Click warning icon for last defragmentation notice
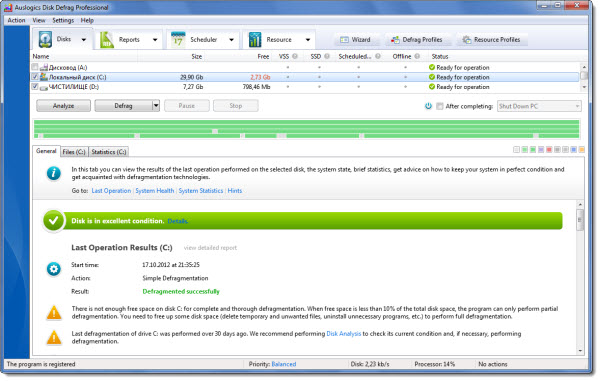The height and width of the screenshot is (381, 600). pos(54,337)
